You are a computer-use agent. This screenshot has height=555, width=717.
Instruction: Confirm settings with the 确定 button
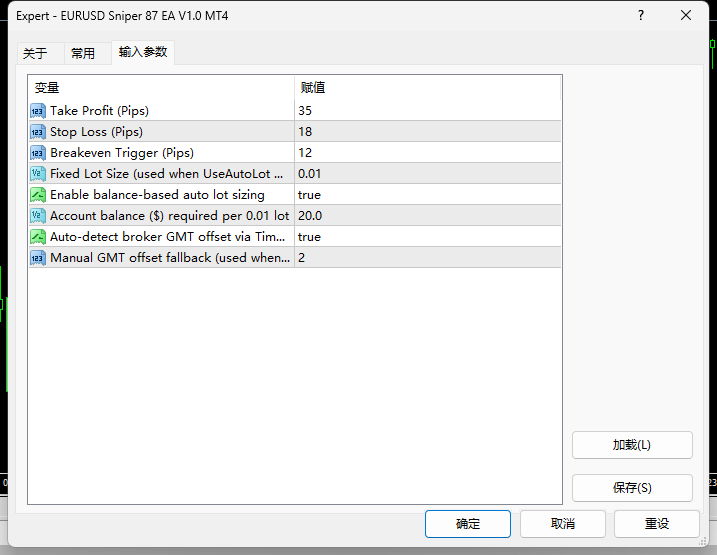tap(468, 524)
